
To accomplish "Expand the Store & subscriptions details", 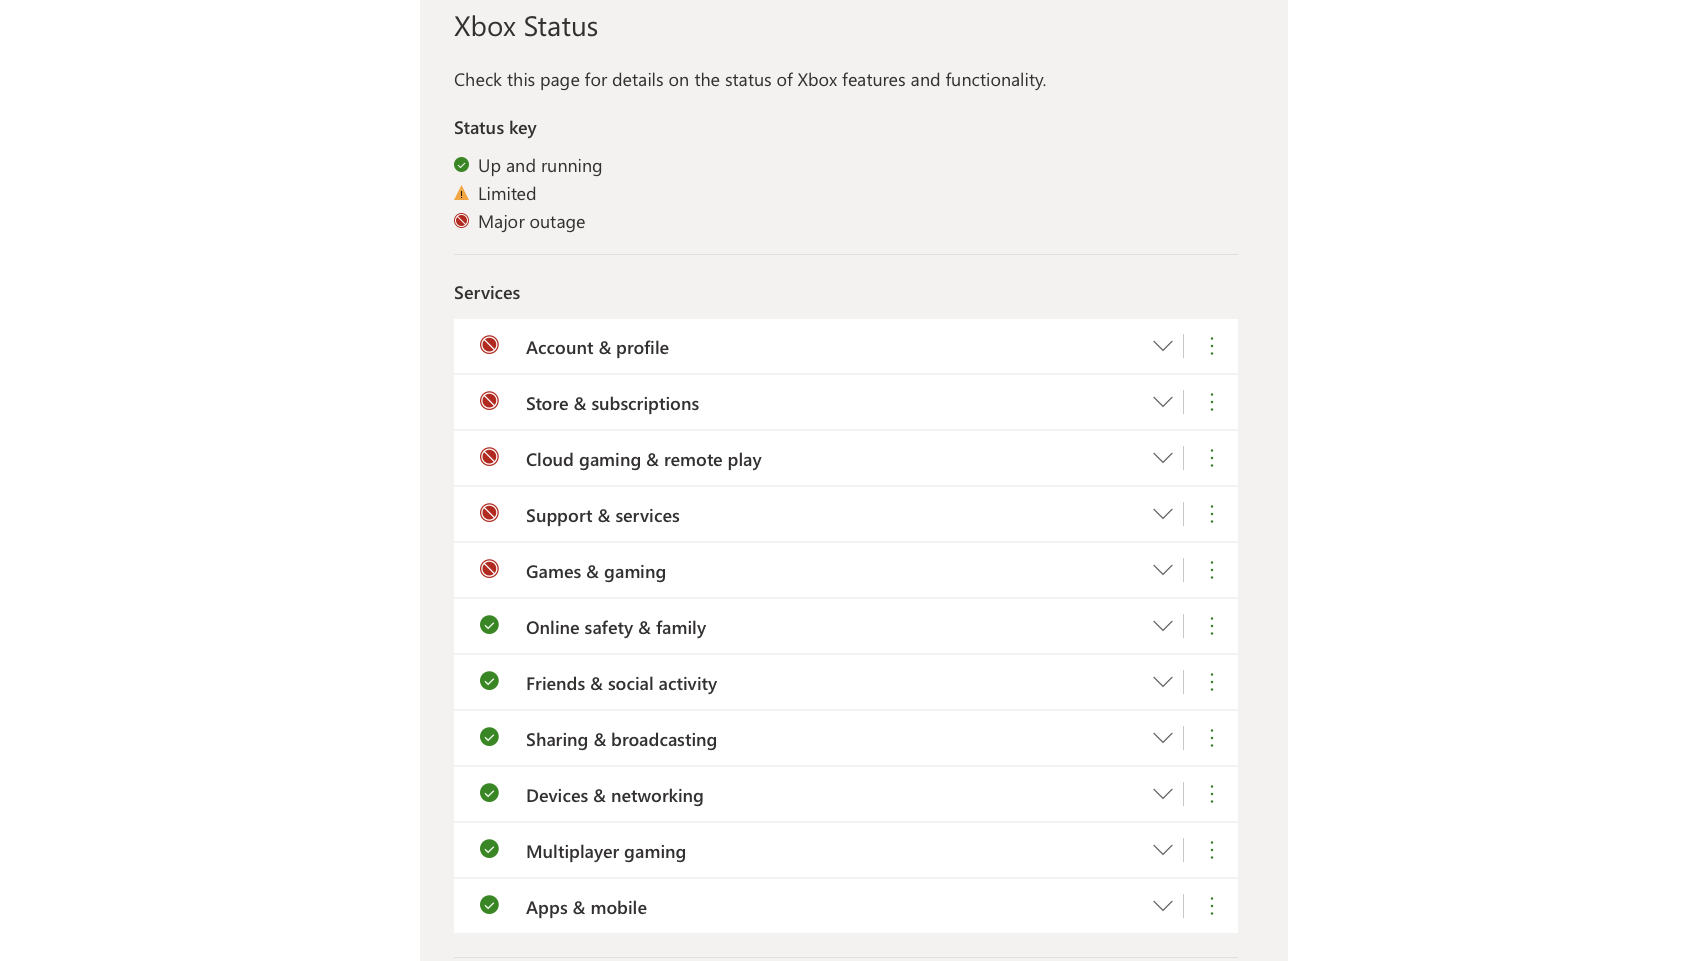I will (x=1162, y=402).
